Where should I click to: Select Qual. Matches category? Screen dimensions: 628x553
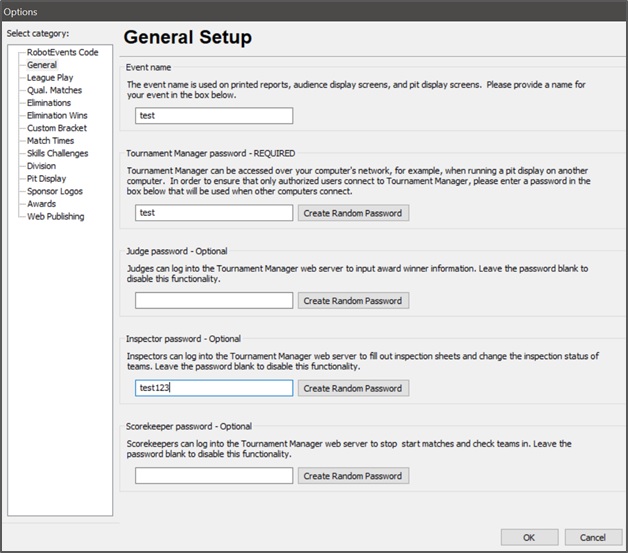(54, 90)
